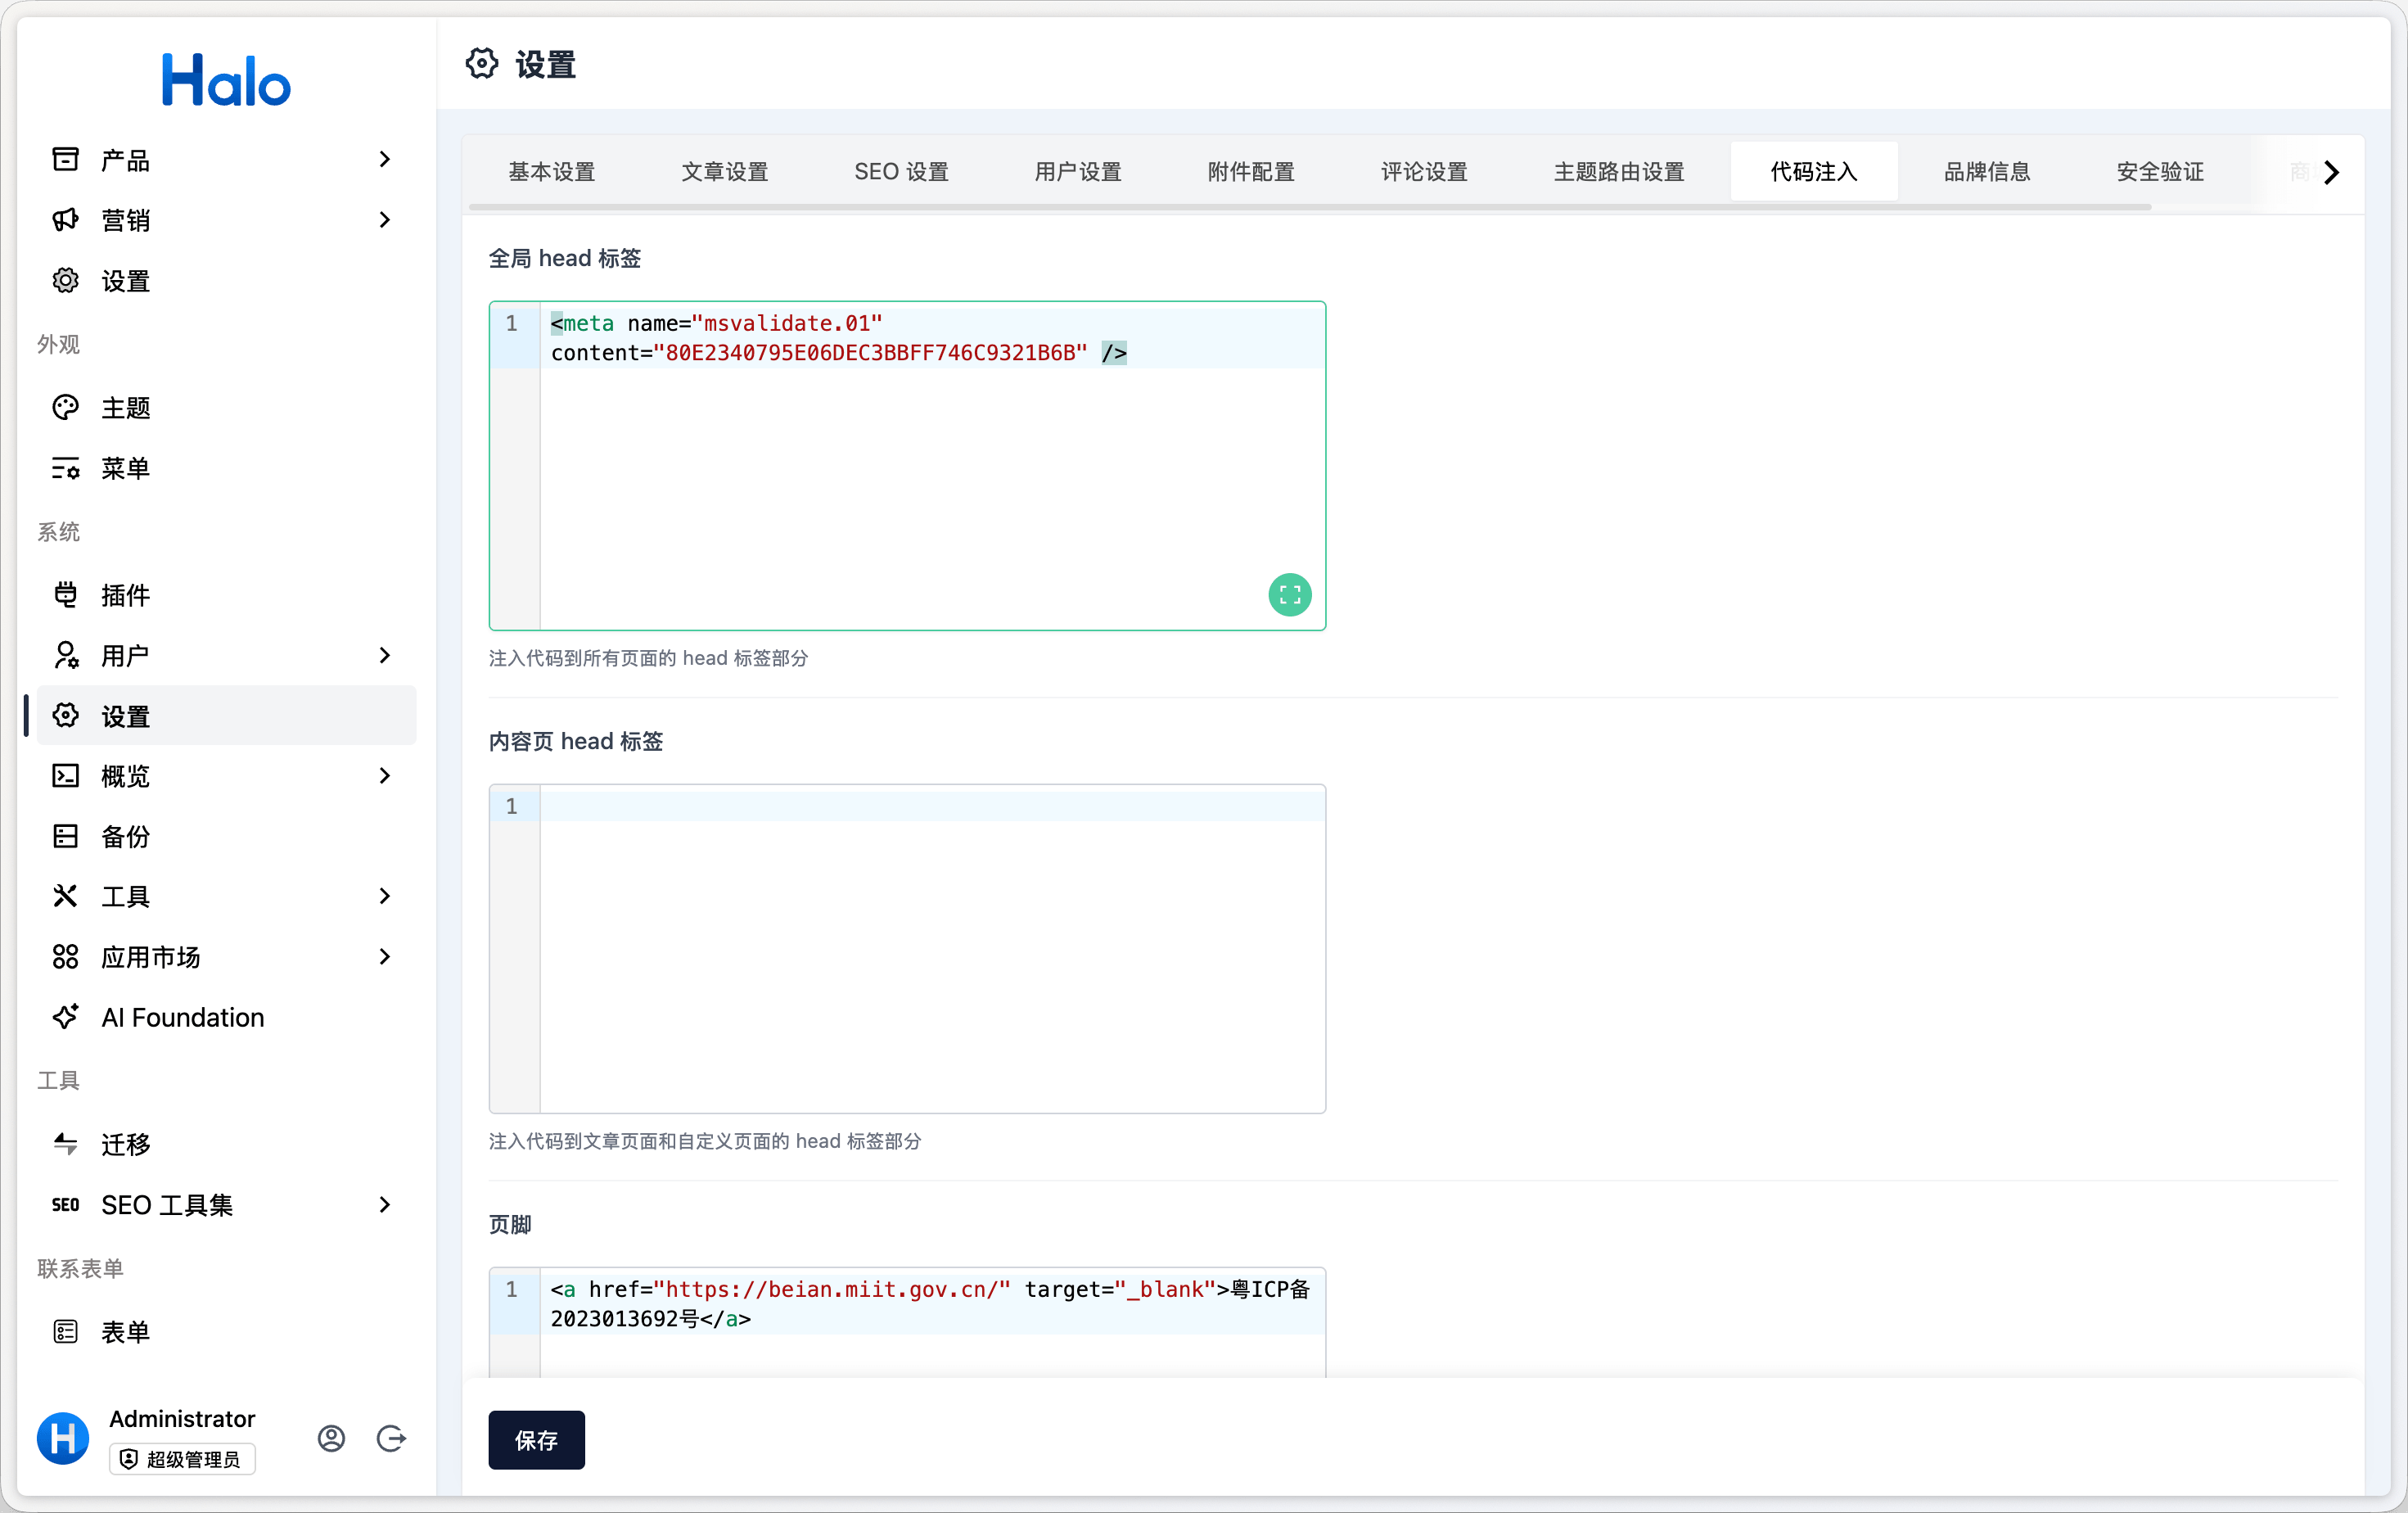Switch to the SEO 设置 tab

point(901,172)
